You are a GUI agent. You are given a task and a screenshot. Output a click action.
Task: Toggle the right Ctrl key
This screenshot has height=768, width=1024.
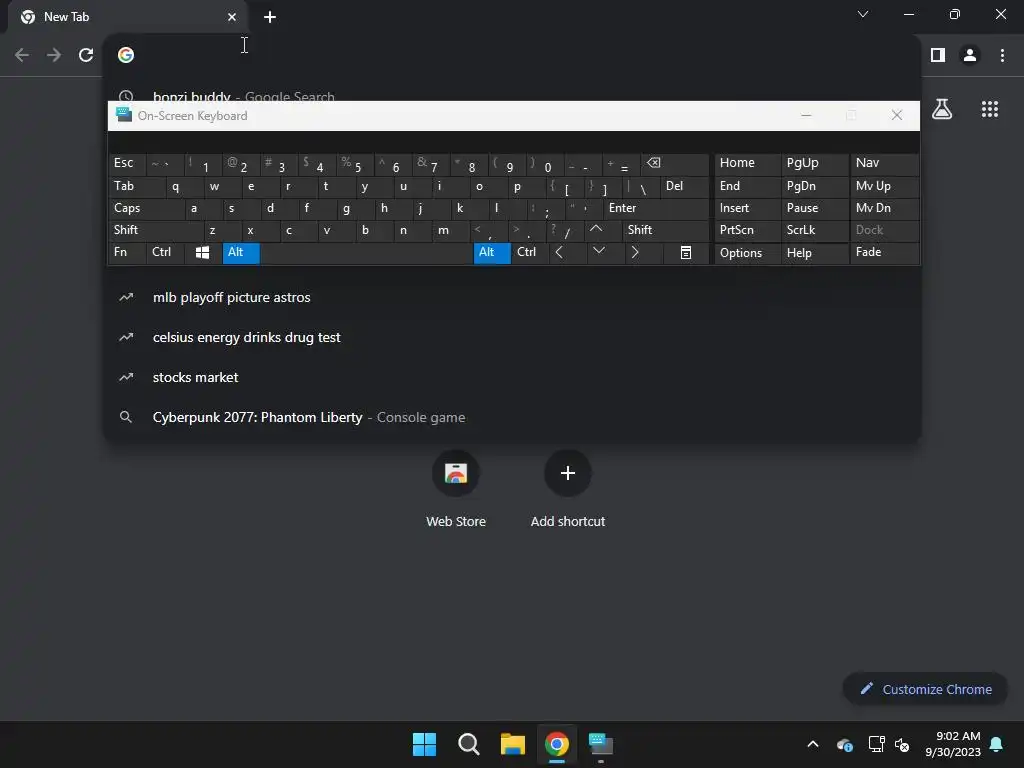[x=530, y=253]
